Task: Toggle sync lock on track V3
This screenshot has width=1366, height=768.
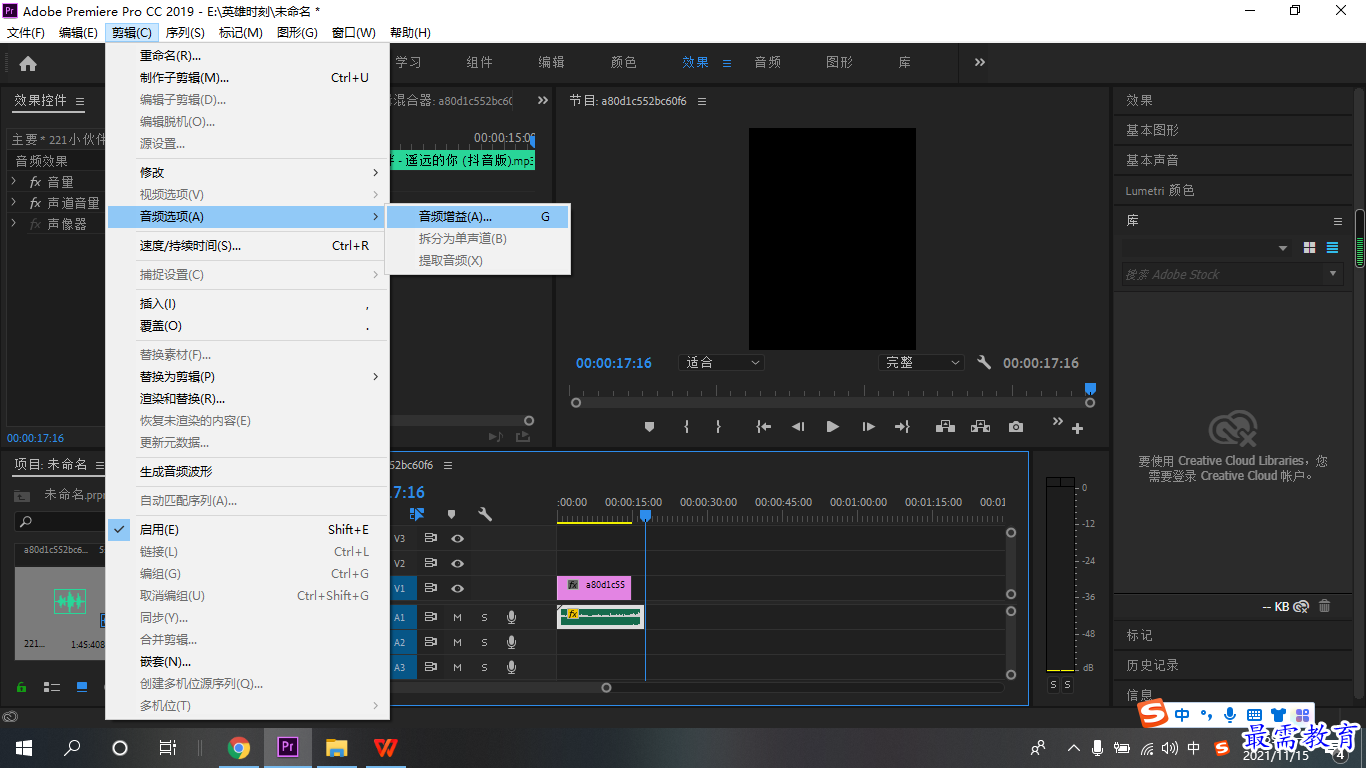Action: (x=431, y=538)
